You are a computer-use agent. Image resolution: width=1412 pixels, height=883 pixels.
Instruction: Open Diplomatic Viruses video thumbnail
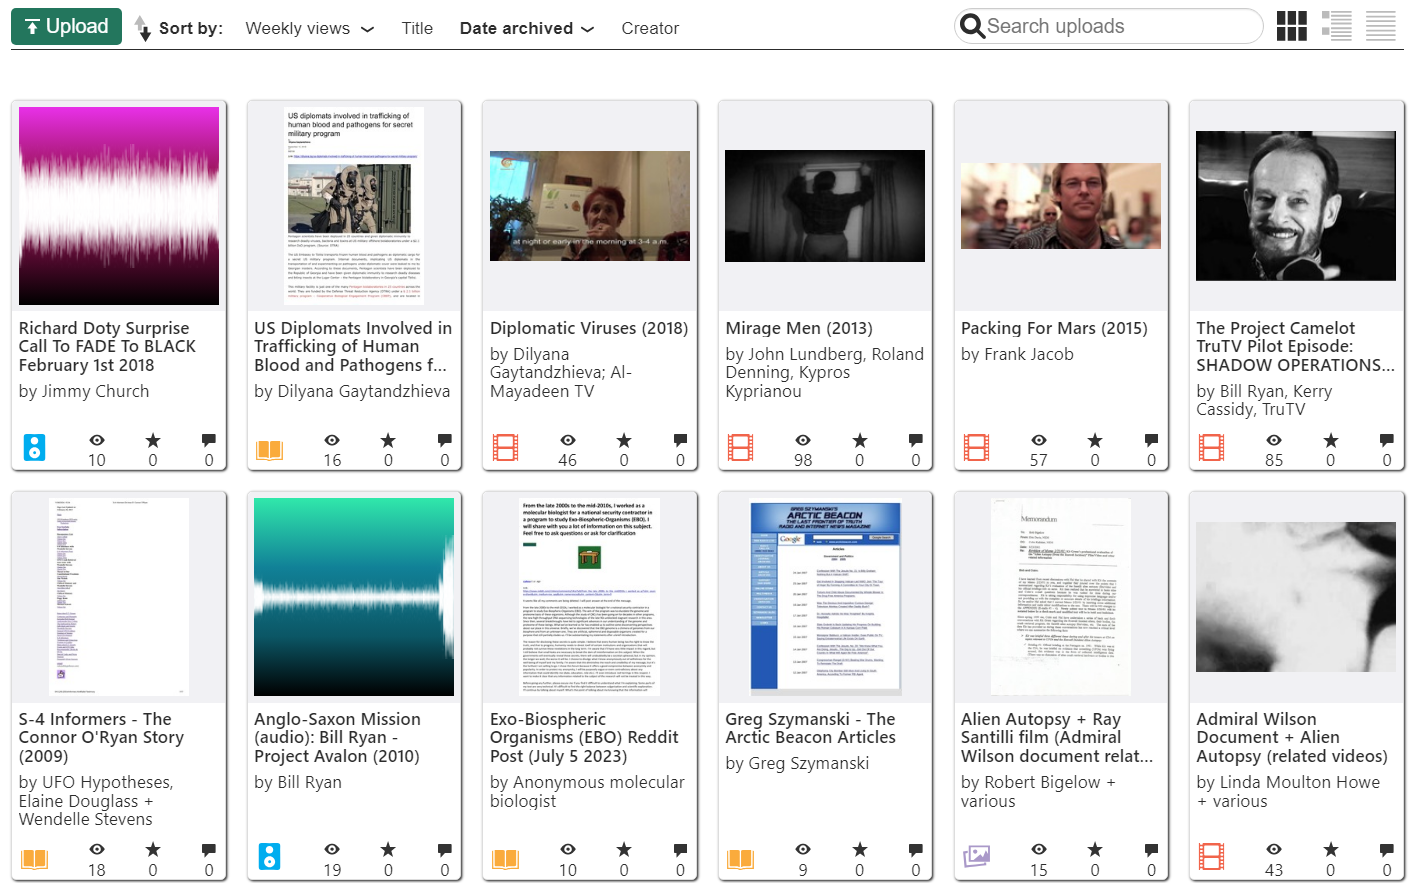click(590, 206)
